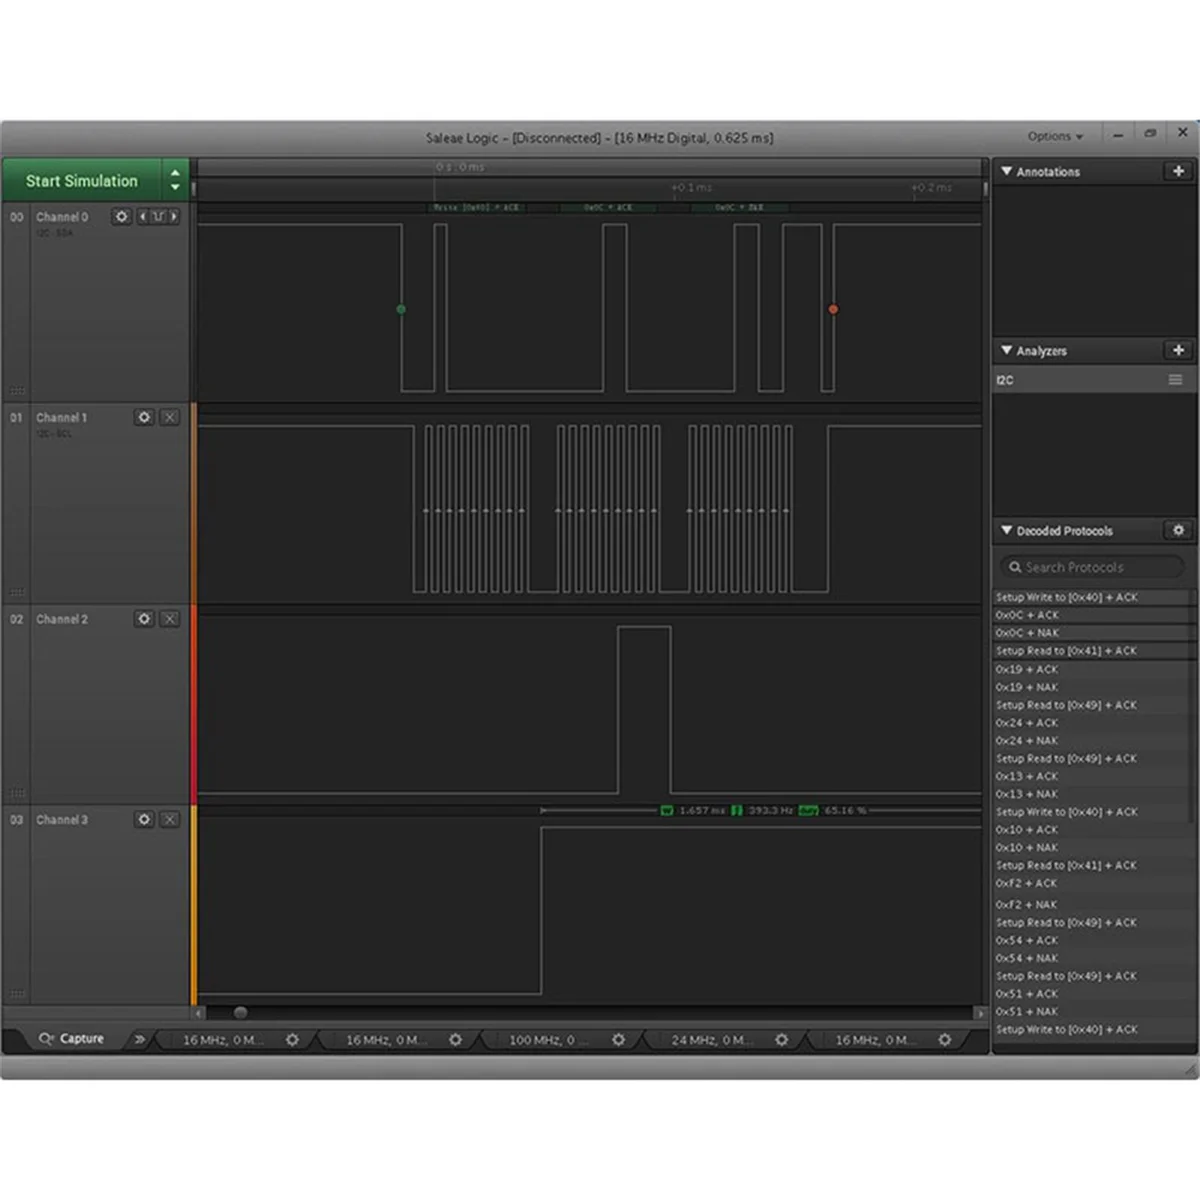Open the Options dropdown

tap(1054, 136)
